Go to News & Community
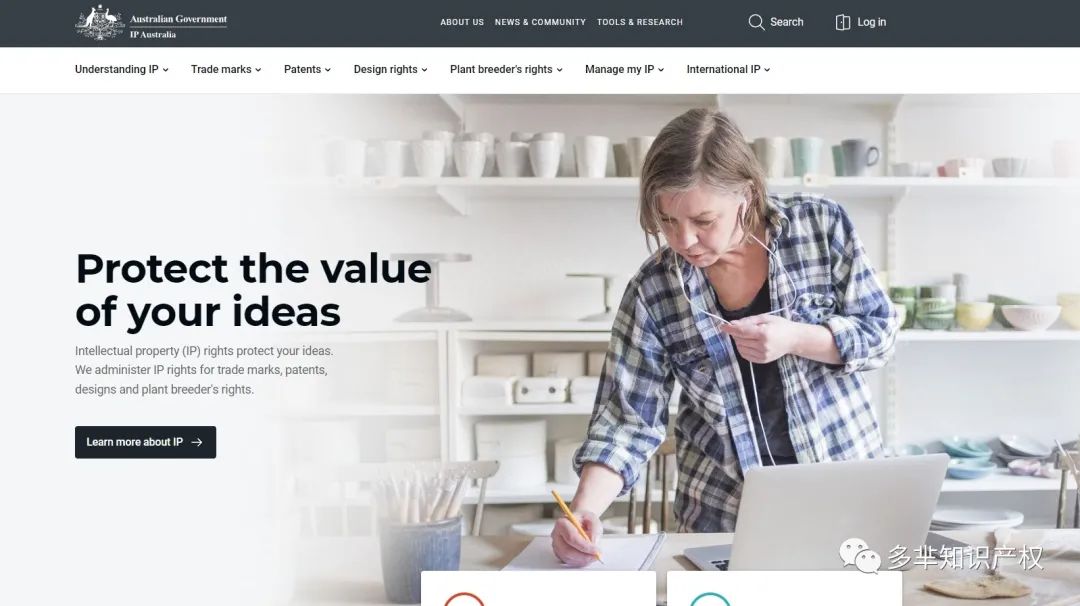This screenshot has width=1080, height=606. (x=540, y=22)
